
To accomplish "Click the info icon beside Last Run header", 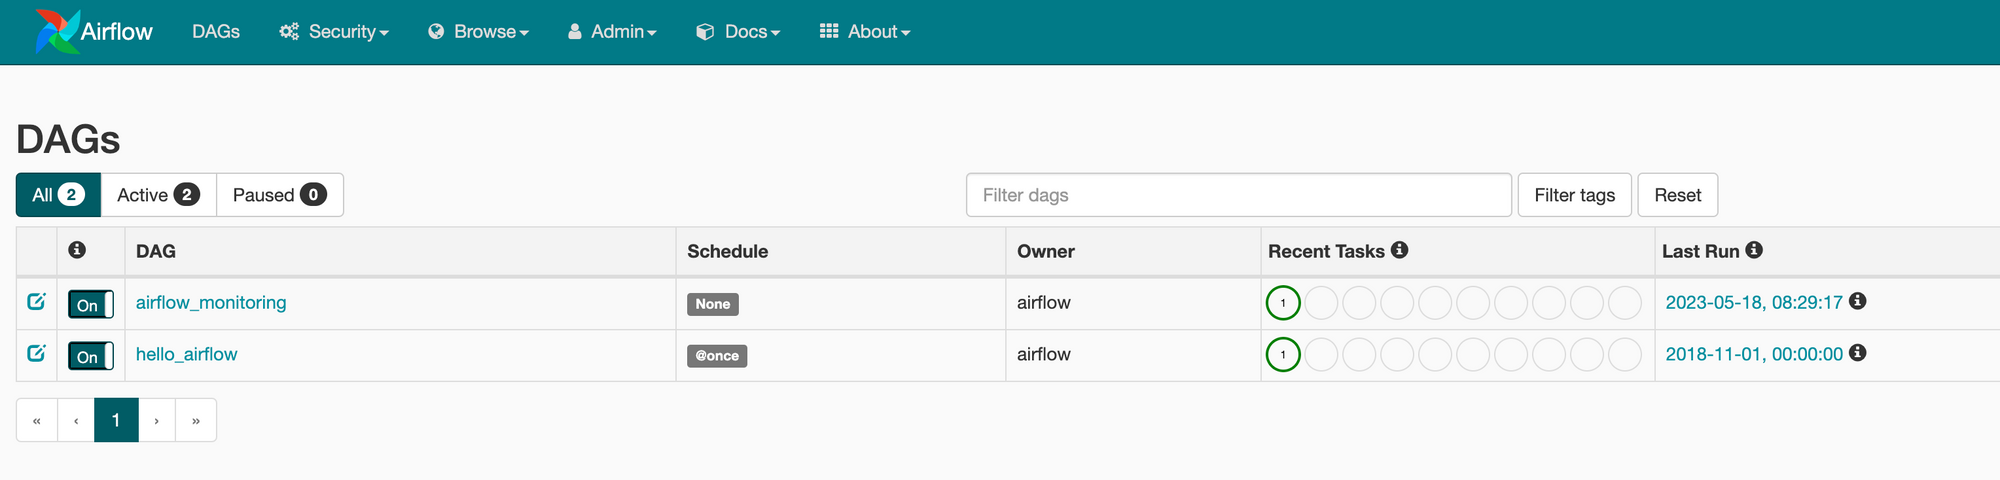I will 1754,250.
